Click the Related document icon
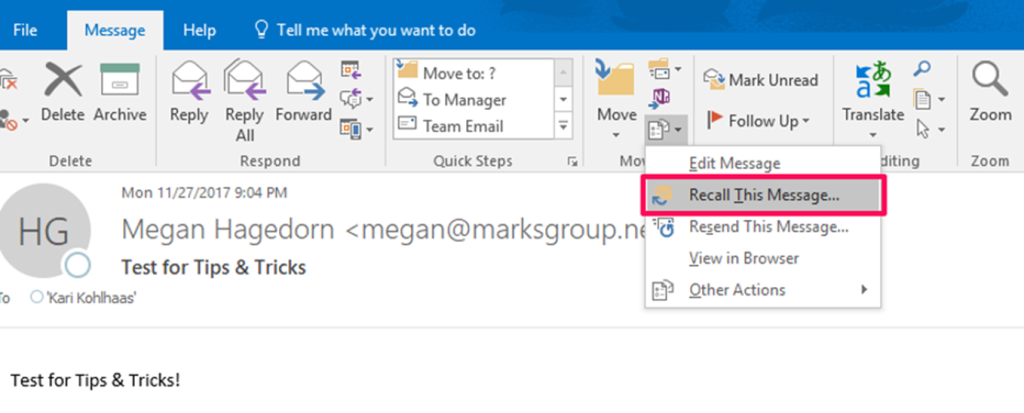1024x413 pixels. pos(922,99)
